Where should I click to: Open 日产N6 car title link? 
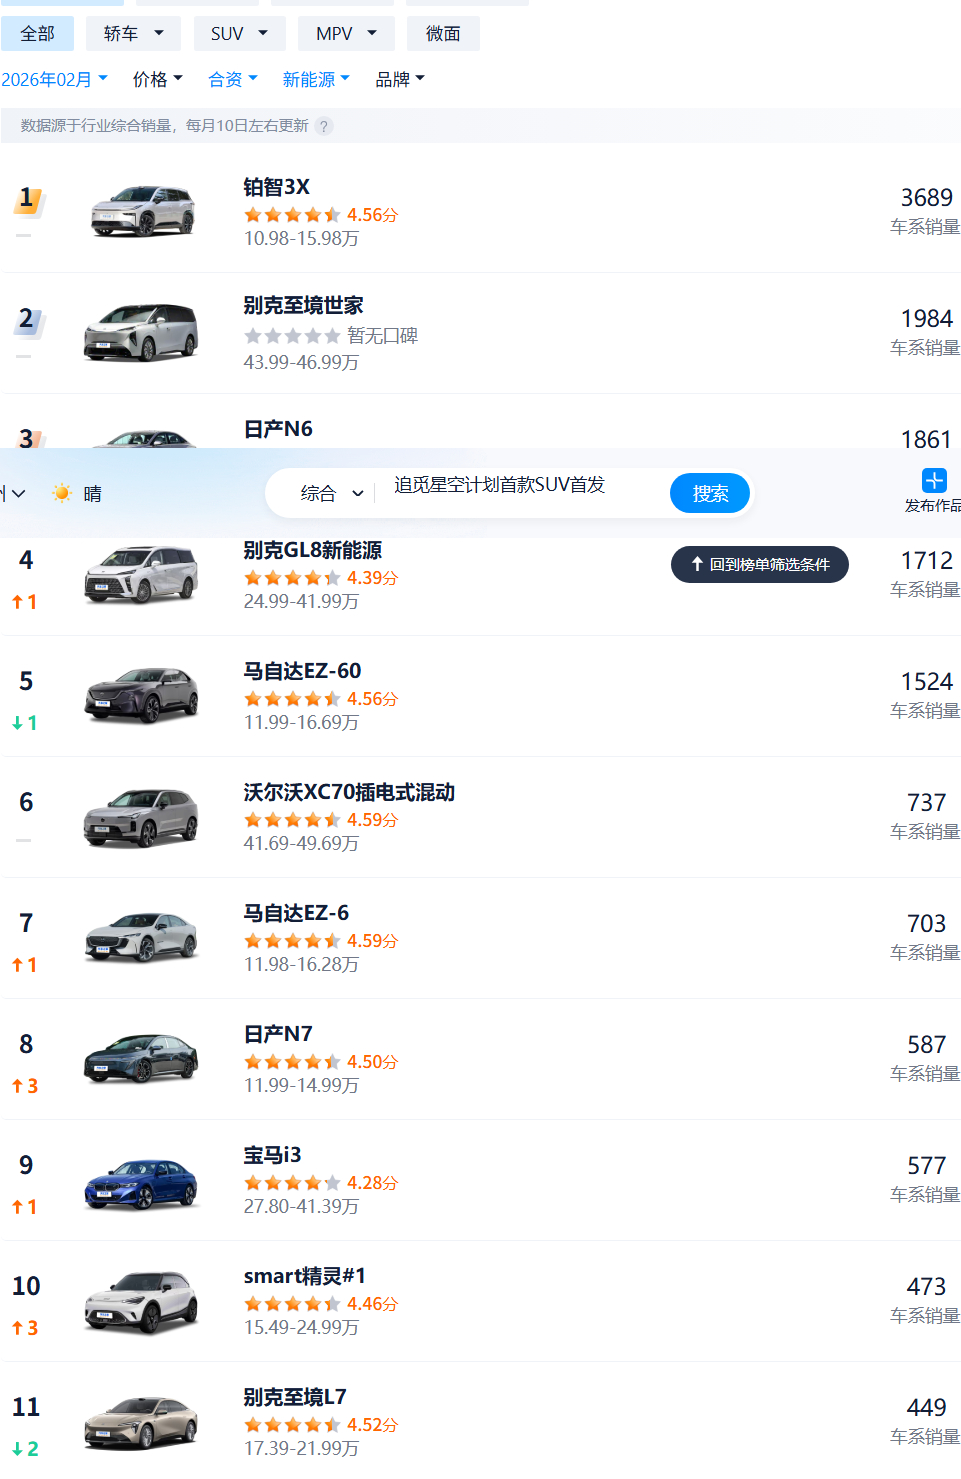278,429
